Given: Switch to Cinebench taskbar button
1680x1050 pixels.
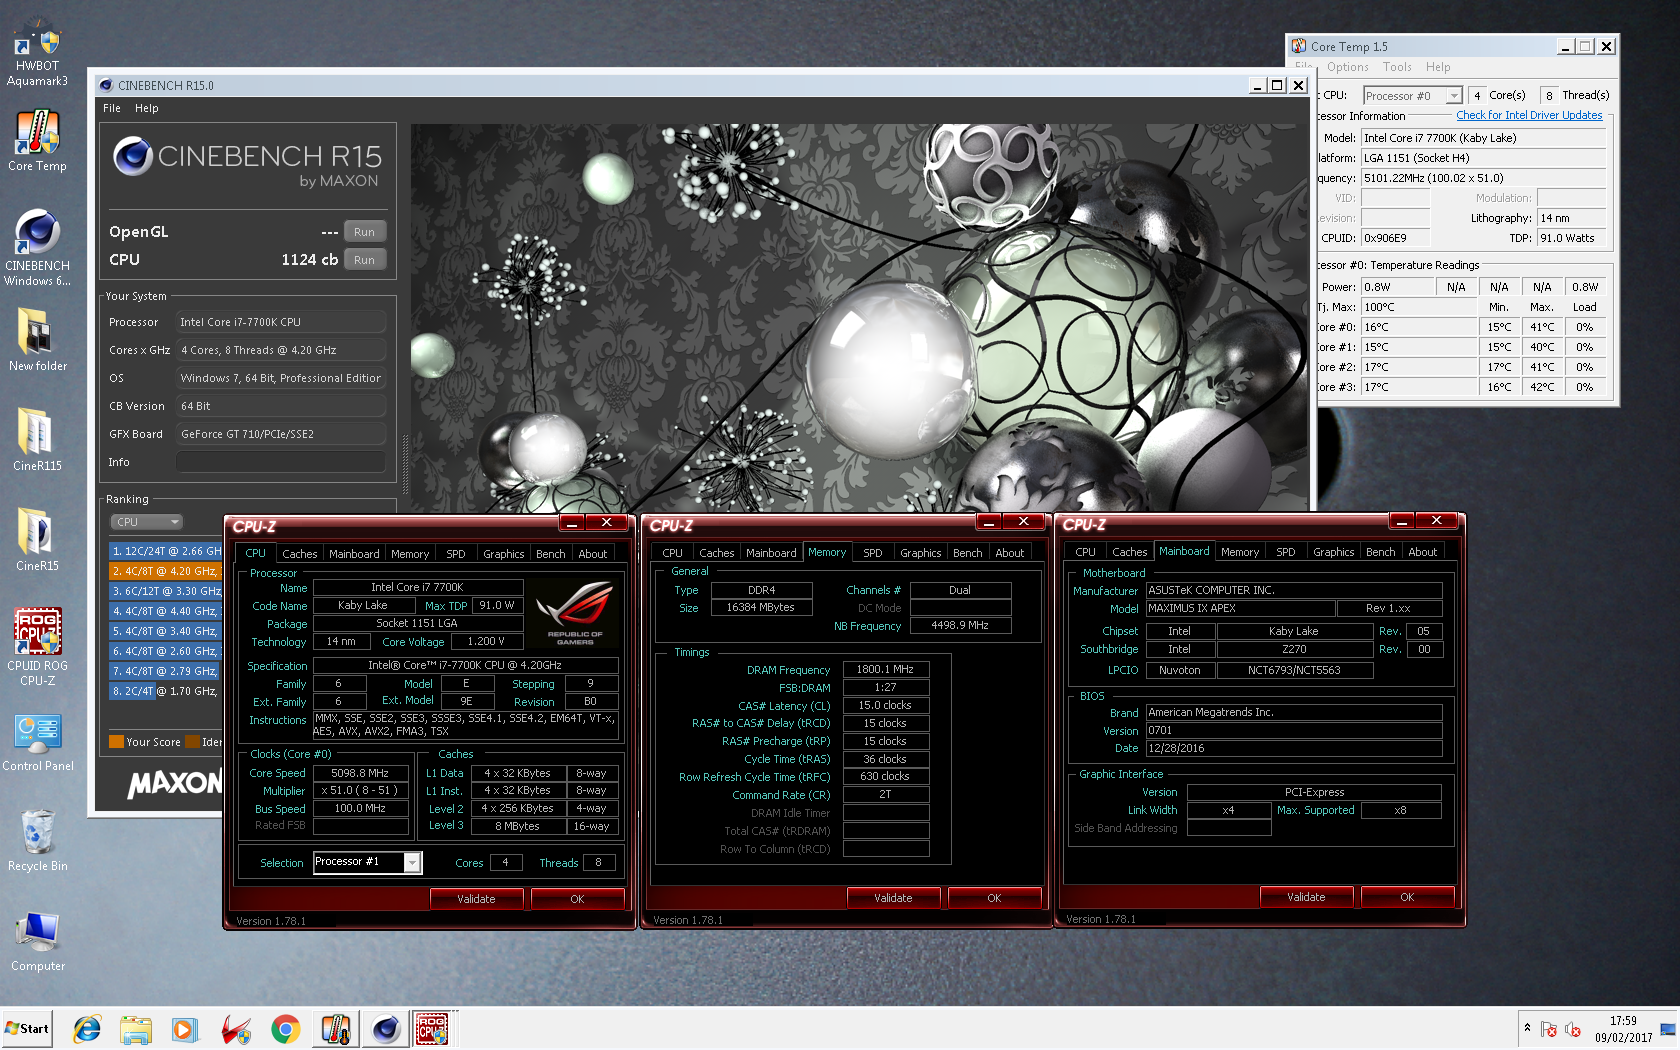Looking at the screenshot, I should (x=386, y=1028).
